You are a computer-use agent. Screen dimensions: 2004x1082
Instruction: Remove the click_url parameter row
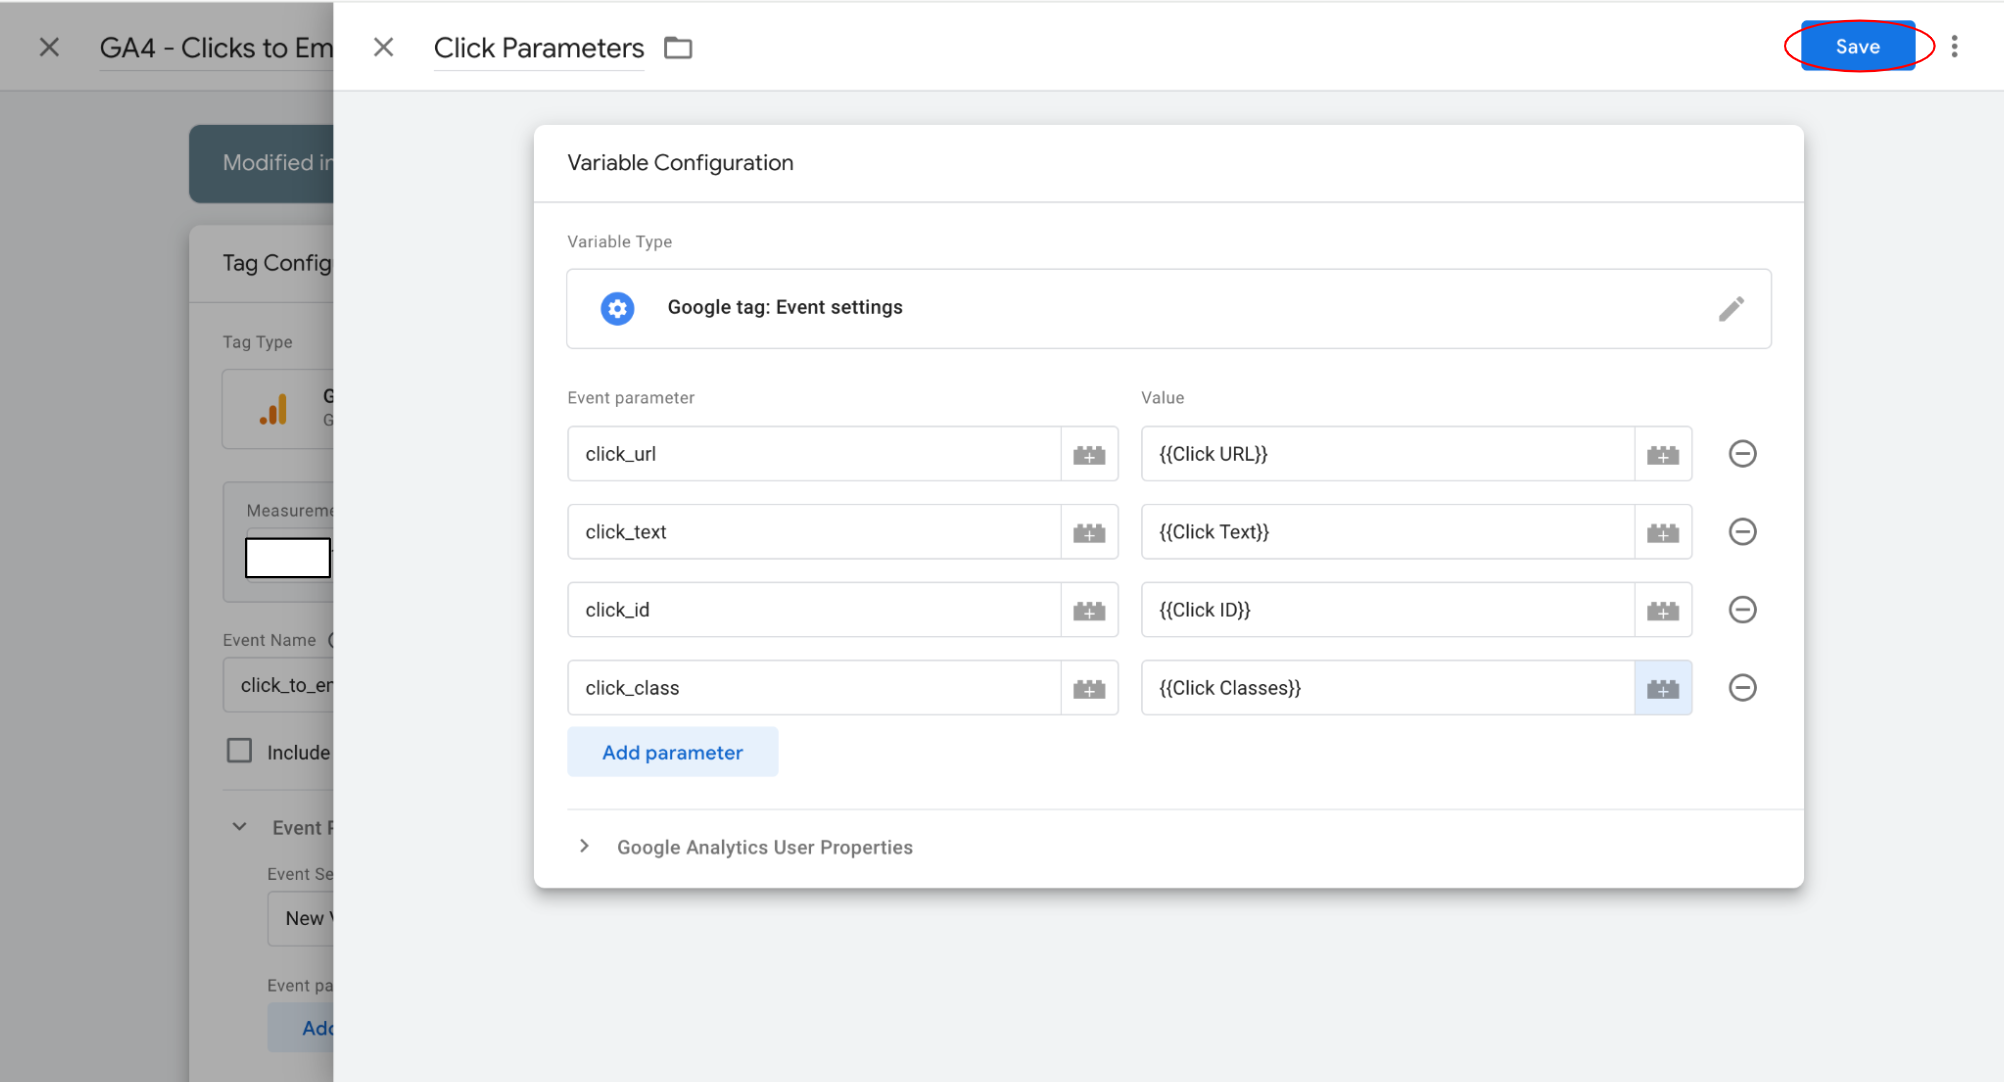(x=1742, y=454)
